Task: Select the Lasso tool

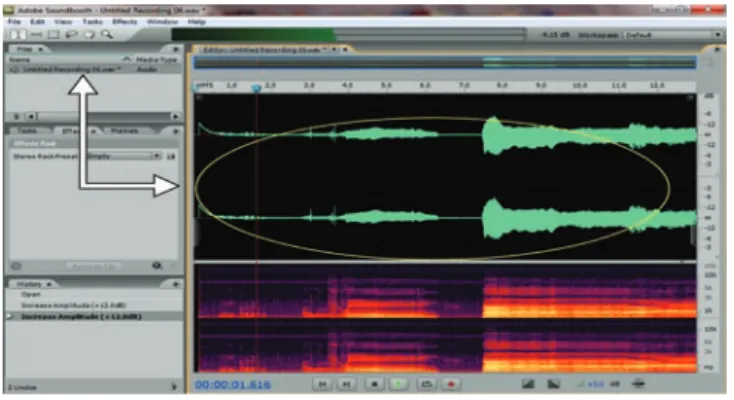Action: [x=71, y=35]
